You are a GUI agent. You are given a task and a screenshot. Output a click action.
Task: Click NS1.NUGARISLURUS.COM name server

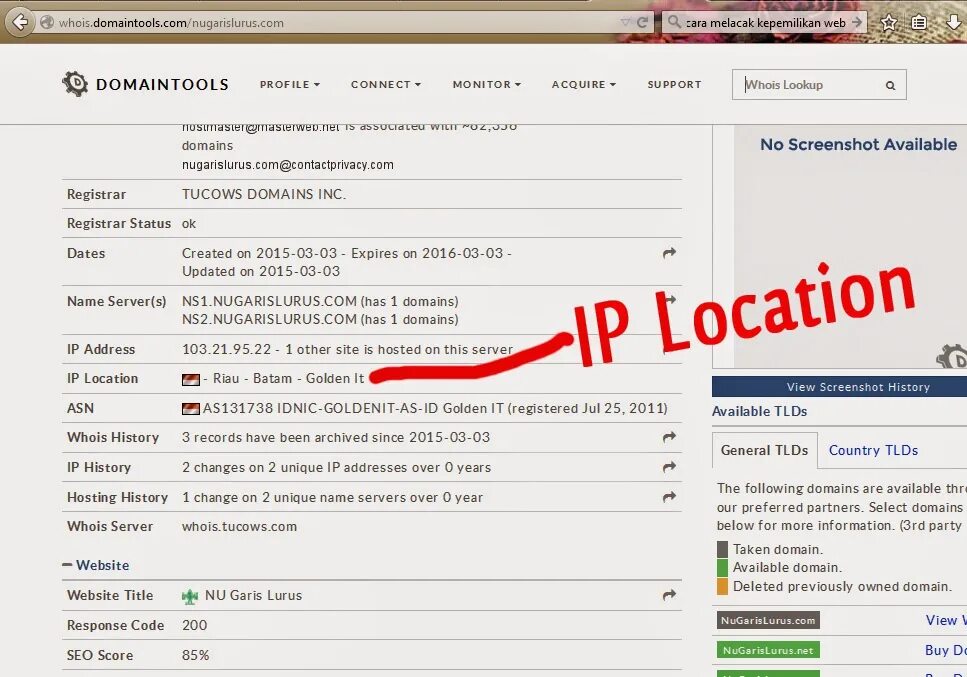pyautogui.click(x=270, y=301)
